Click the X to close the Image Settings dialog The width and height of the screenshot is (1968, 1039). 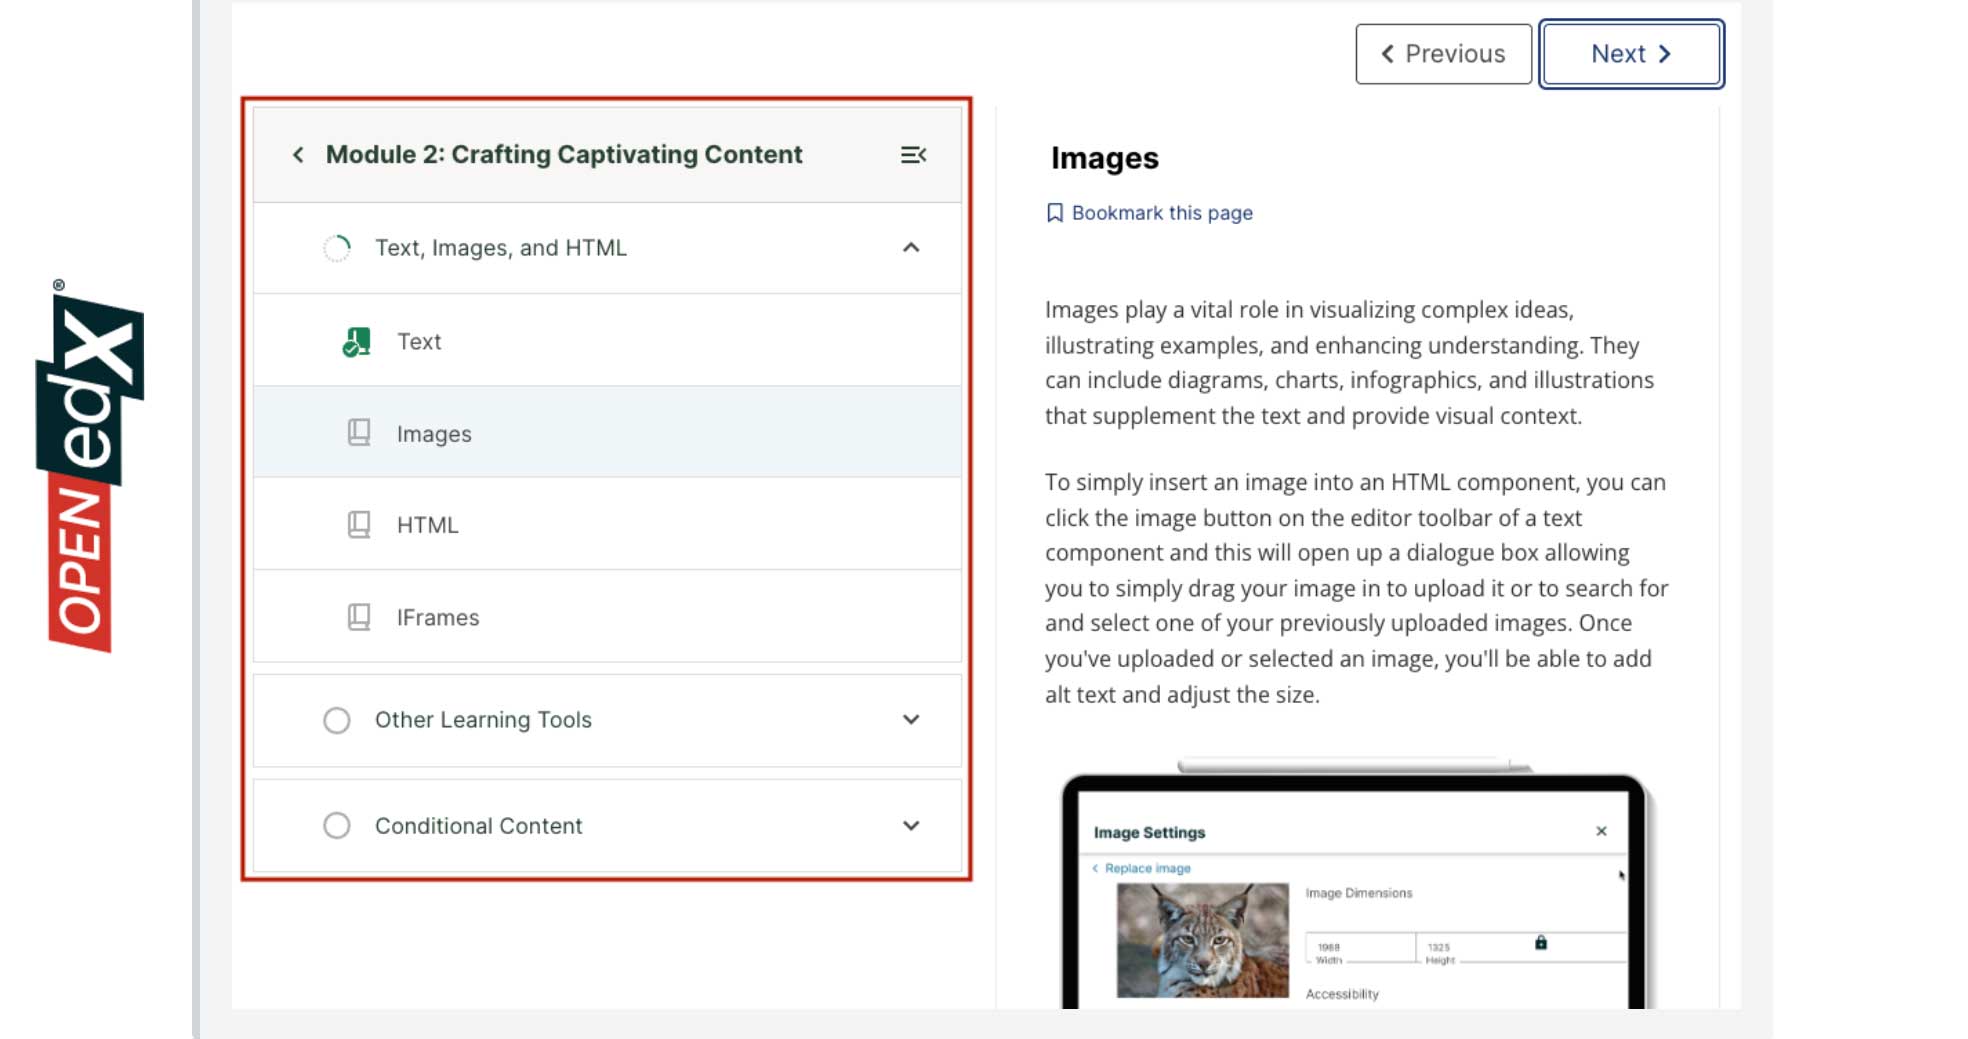[1602, 831]
